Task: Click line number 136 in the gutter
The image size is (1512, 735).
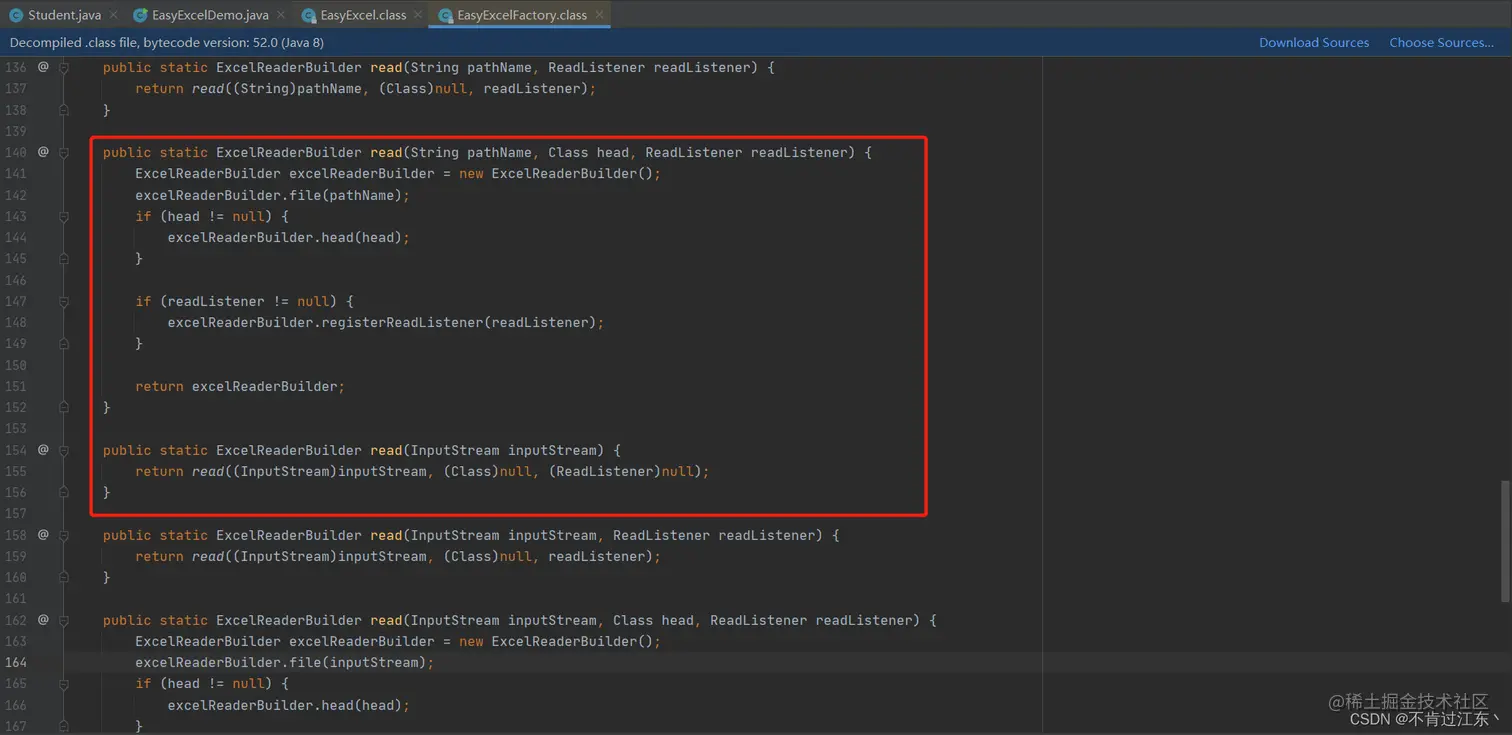Action: coord(15,67)
